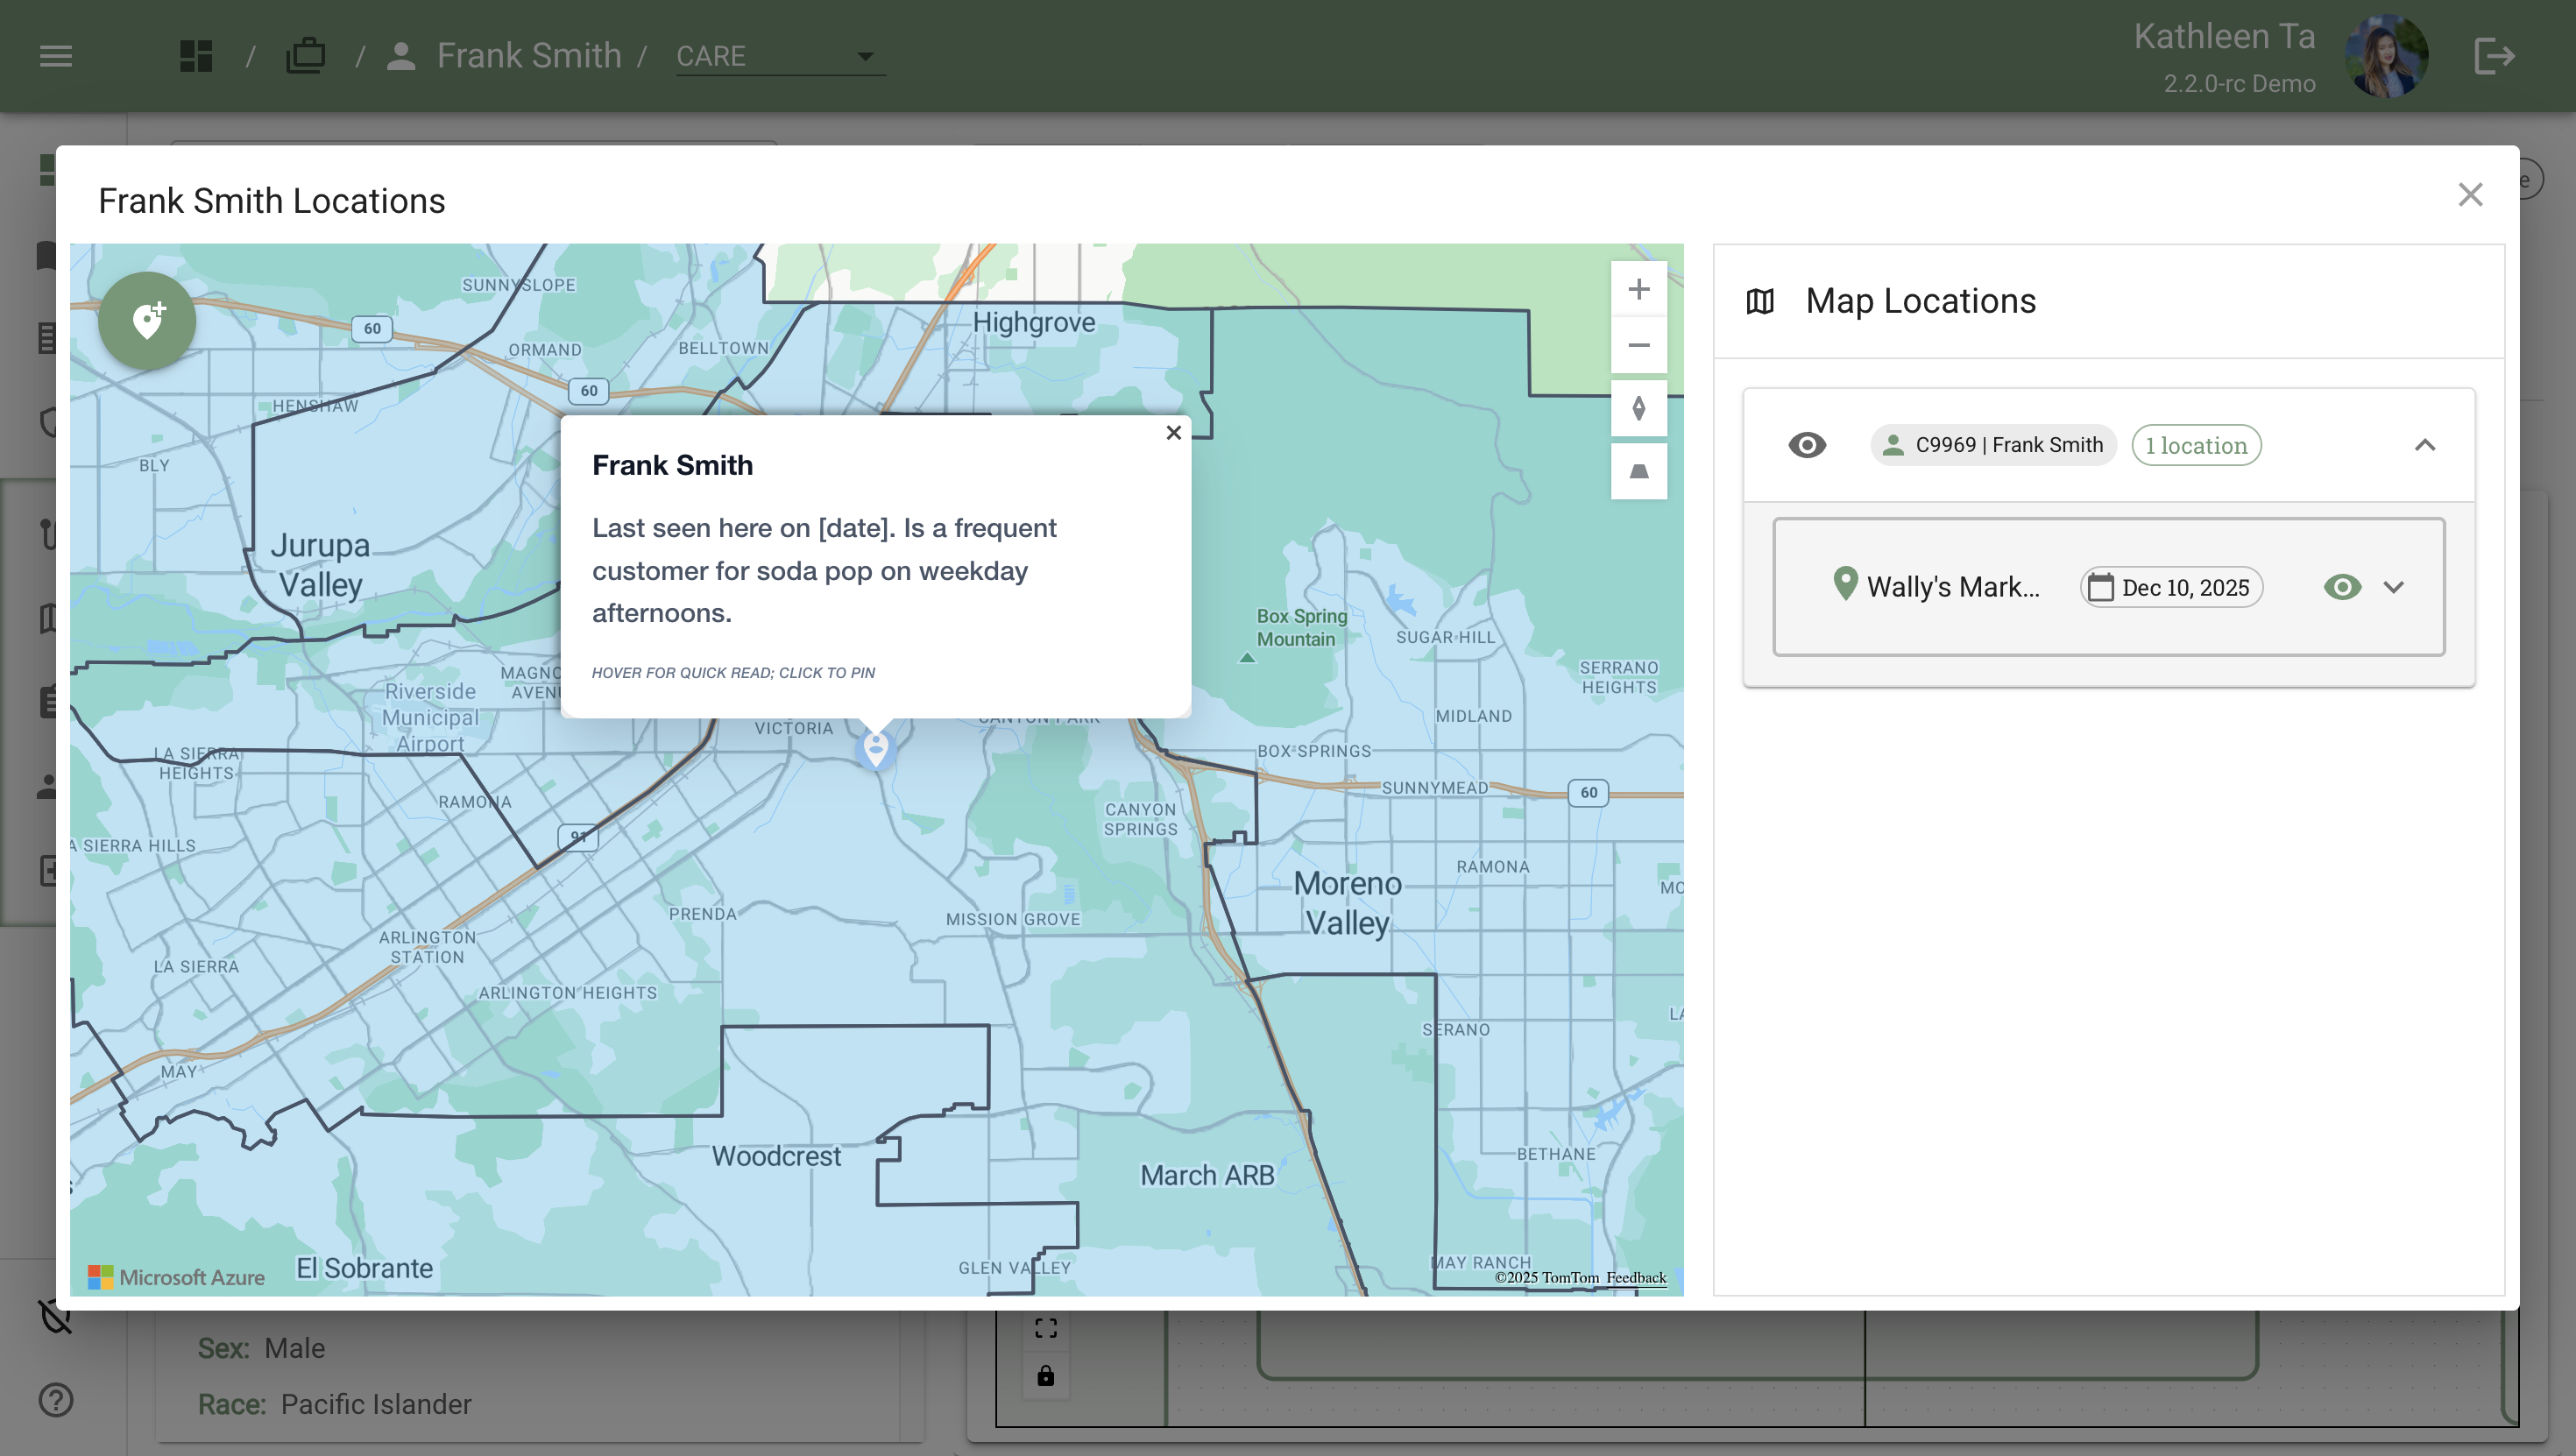Close the Frank Smith map popup

(x=1173, y=433)
